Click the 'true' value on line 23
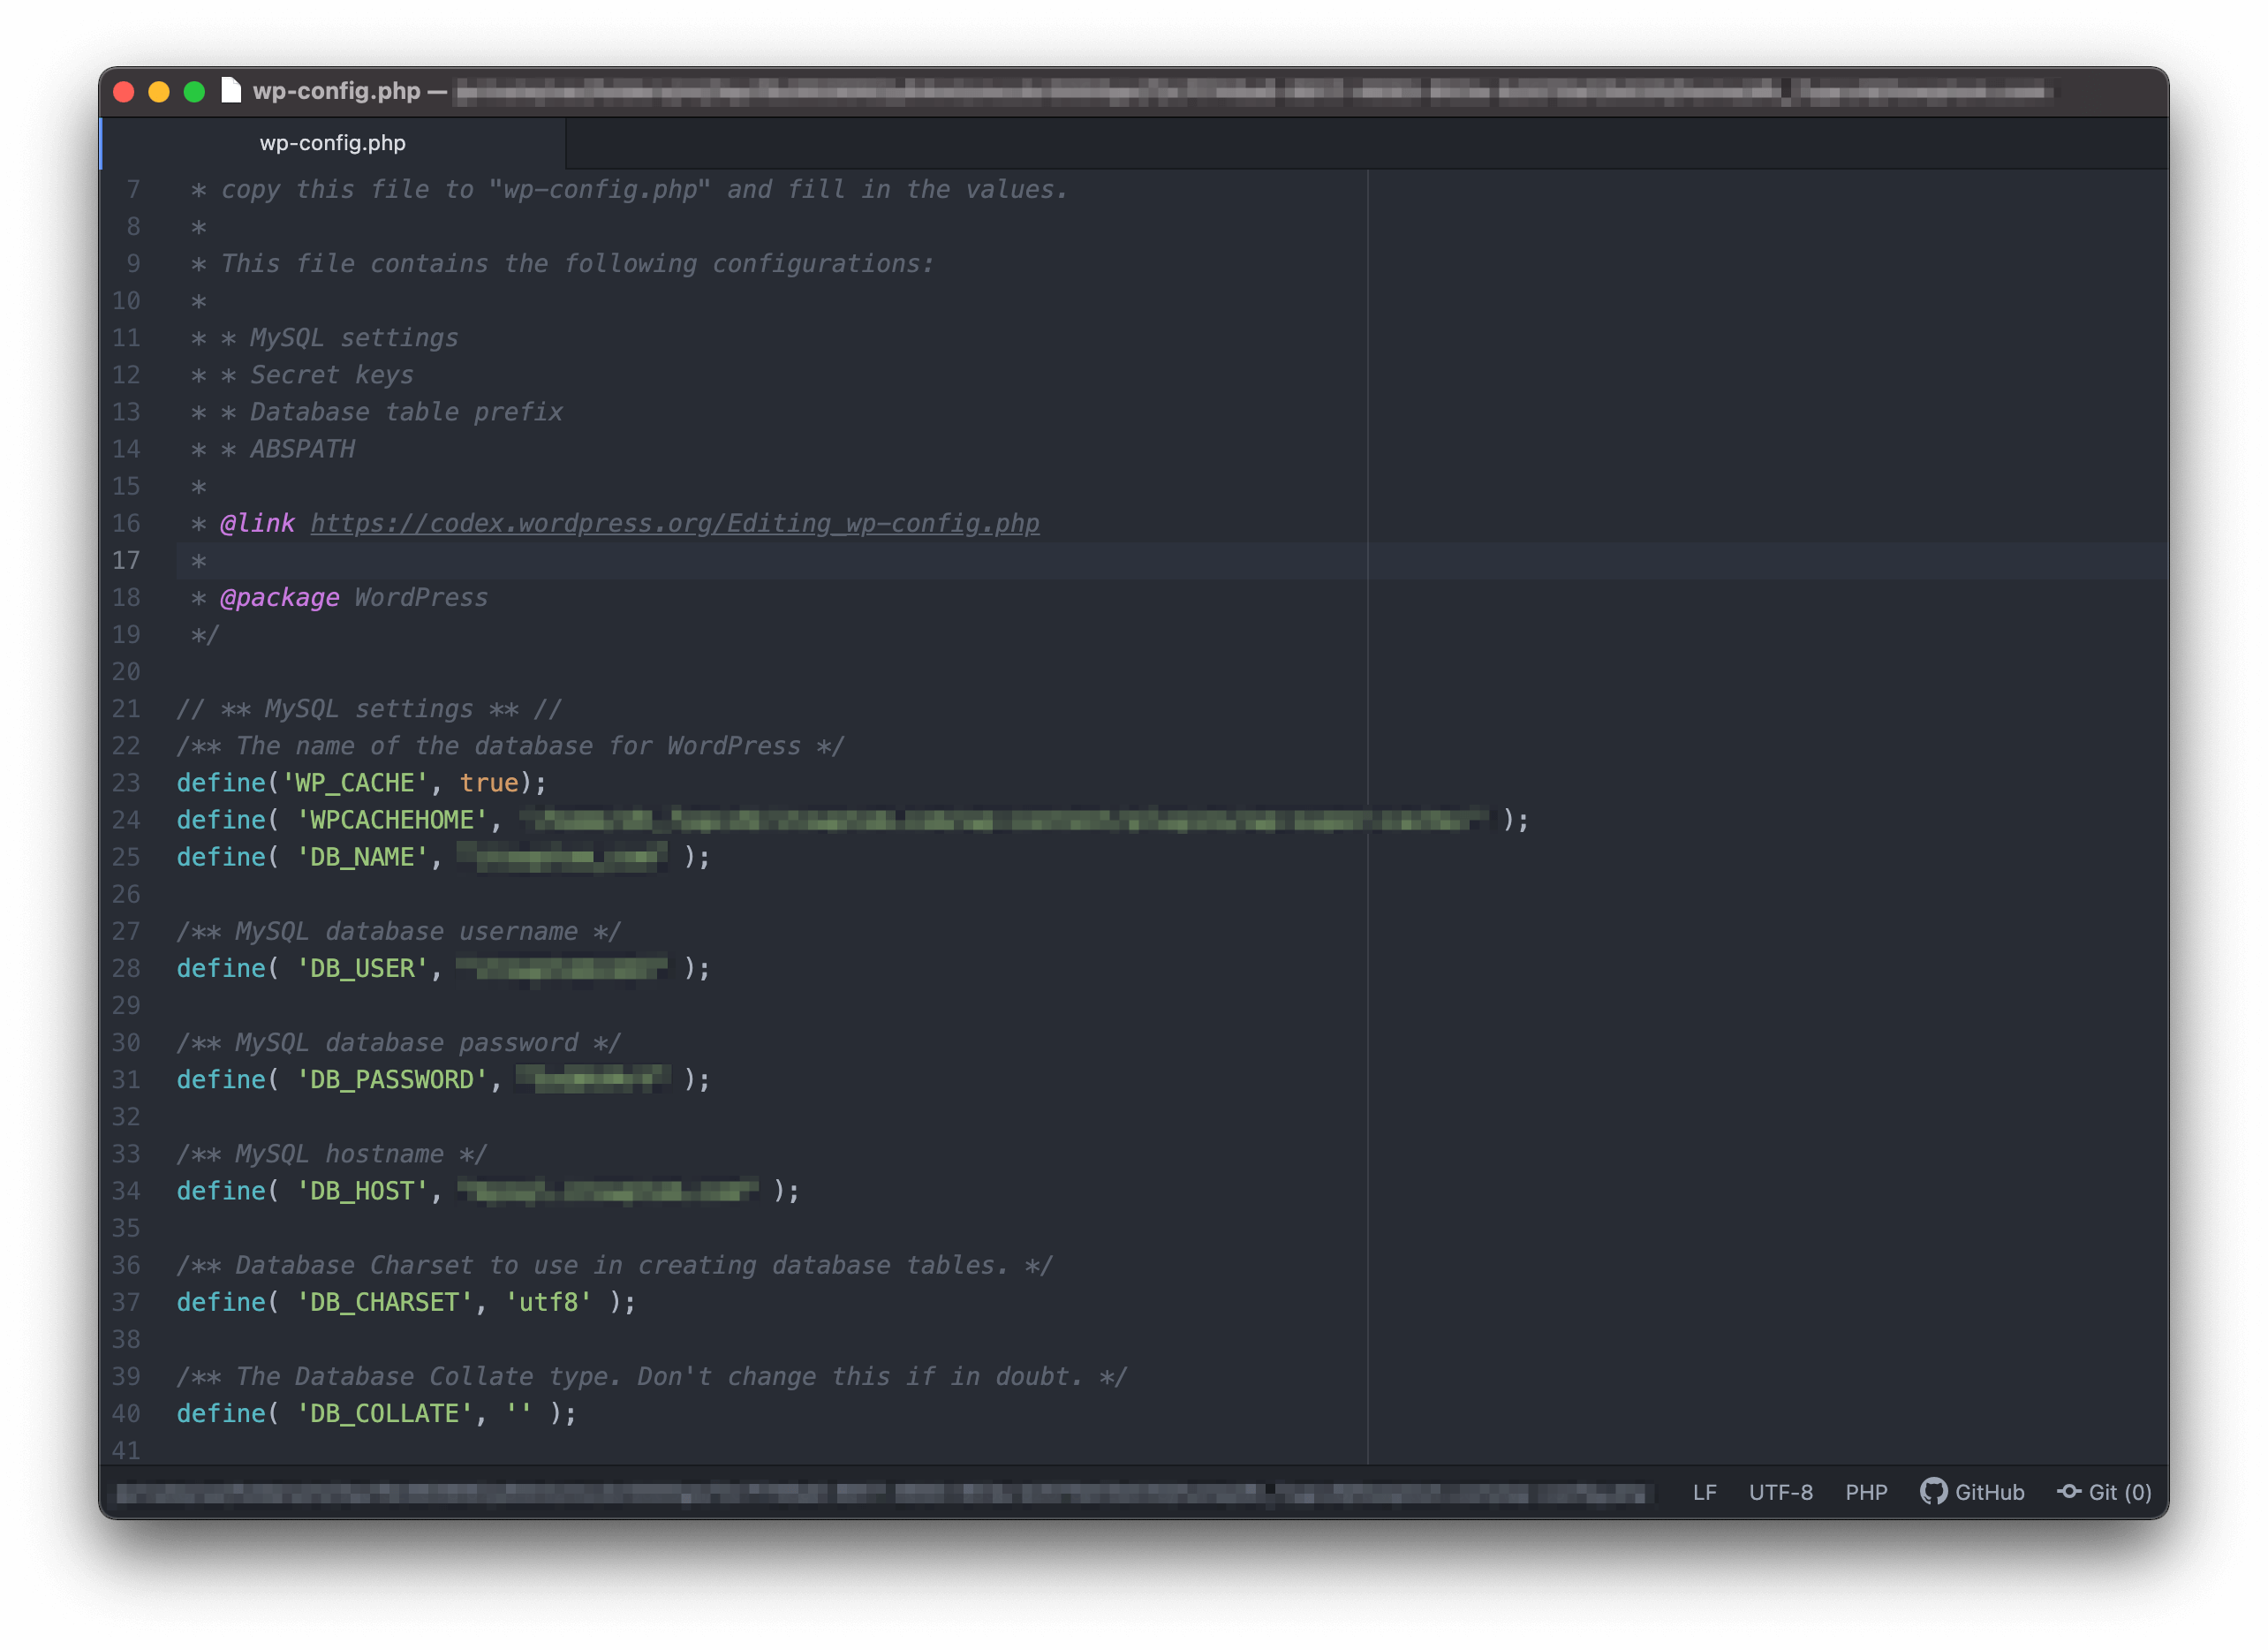 [489, 783]
